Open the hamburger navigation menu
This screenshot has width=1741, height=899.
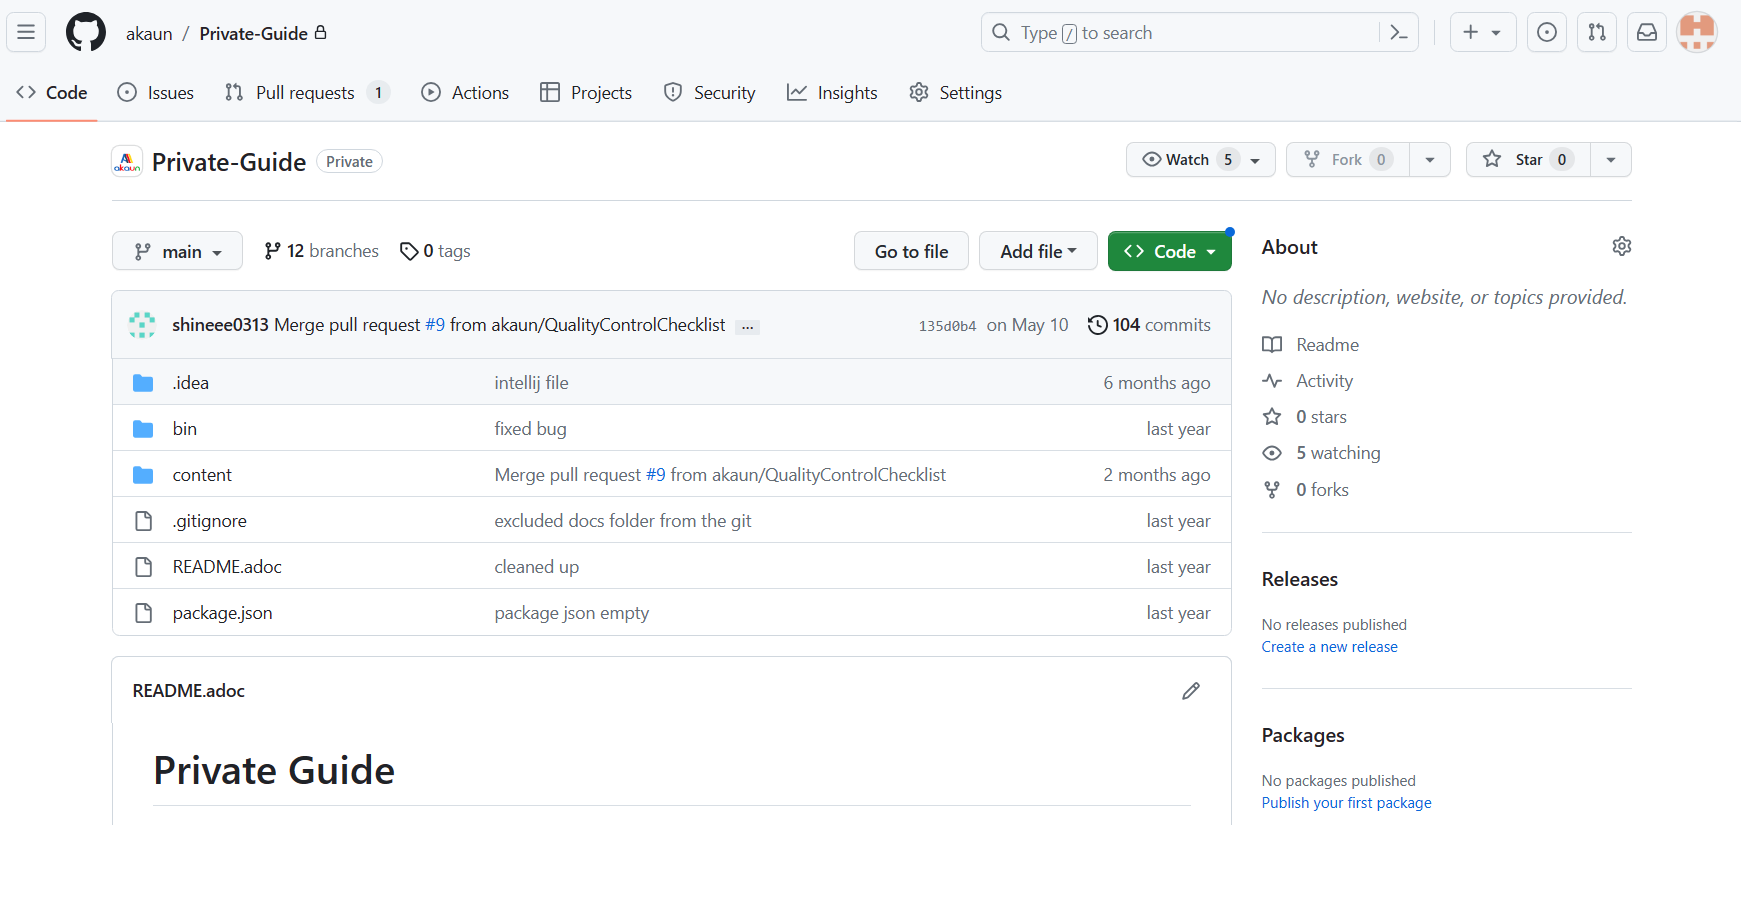26,33
